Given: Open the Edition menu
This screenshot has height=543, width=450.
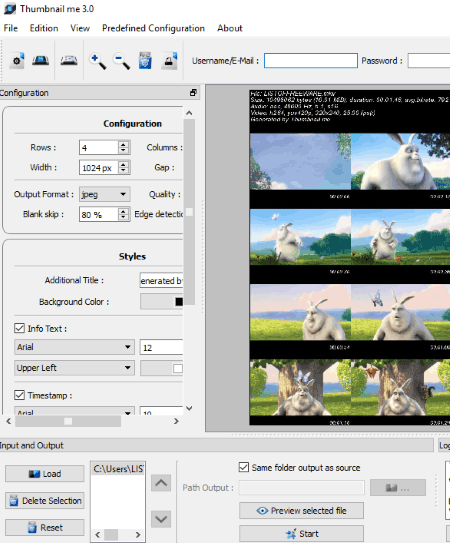Looking at the screenshot, I should [x=44, y=28].
